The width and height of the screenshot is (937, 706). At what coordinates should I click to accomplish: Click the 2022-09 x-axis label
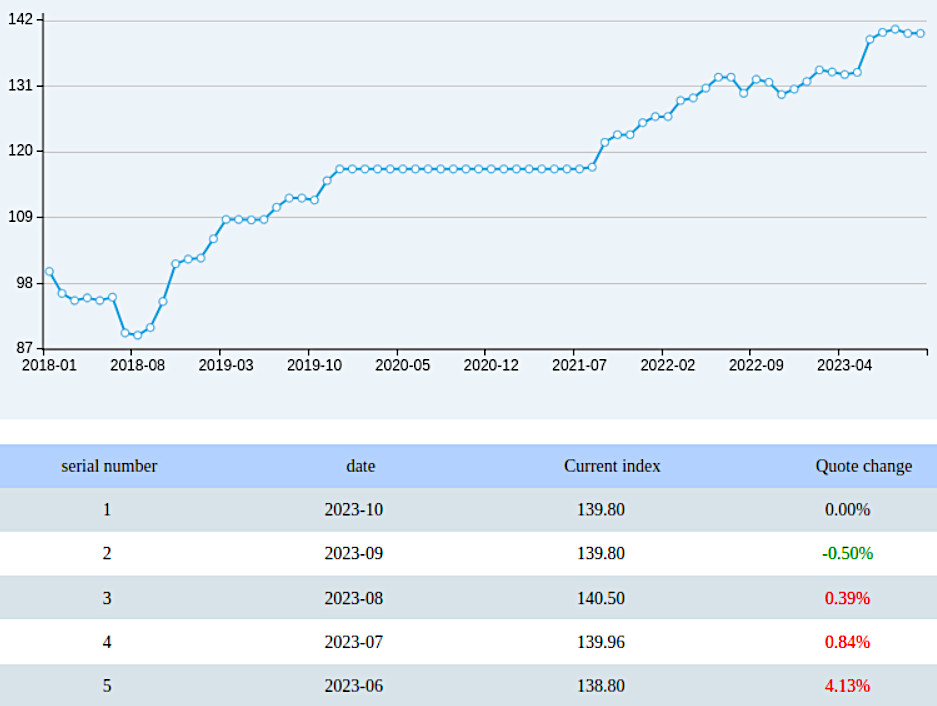pyautogui.click(x=756, y=366)
